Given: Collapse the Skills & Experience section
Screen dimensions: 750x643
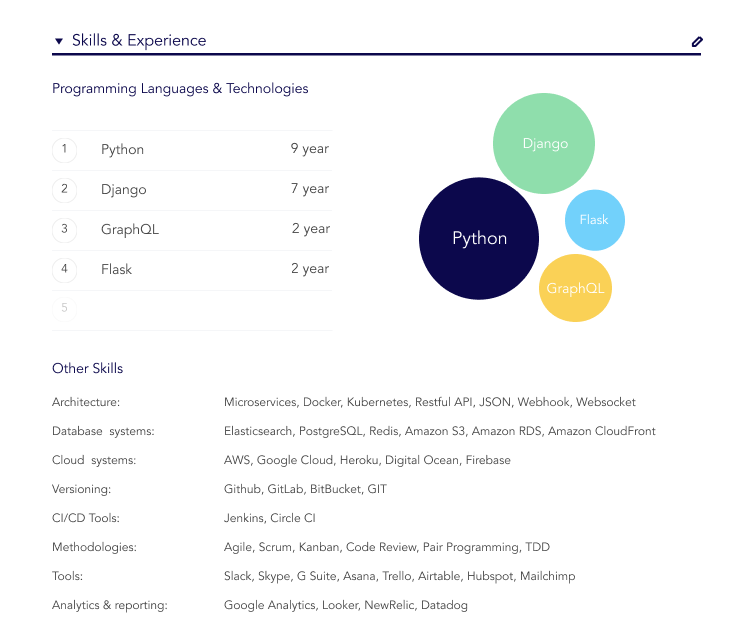Looking at the screenshot, I should [59, 42].
